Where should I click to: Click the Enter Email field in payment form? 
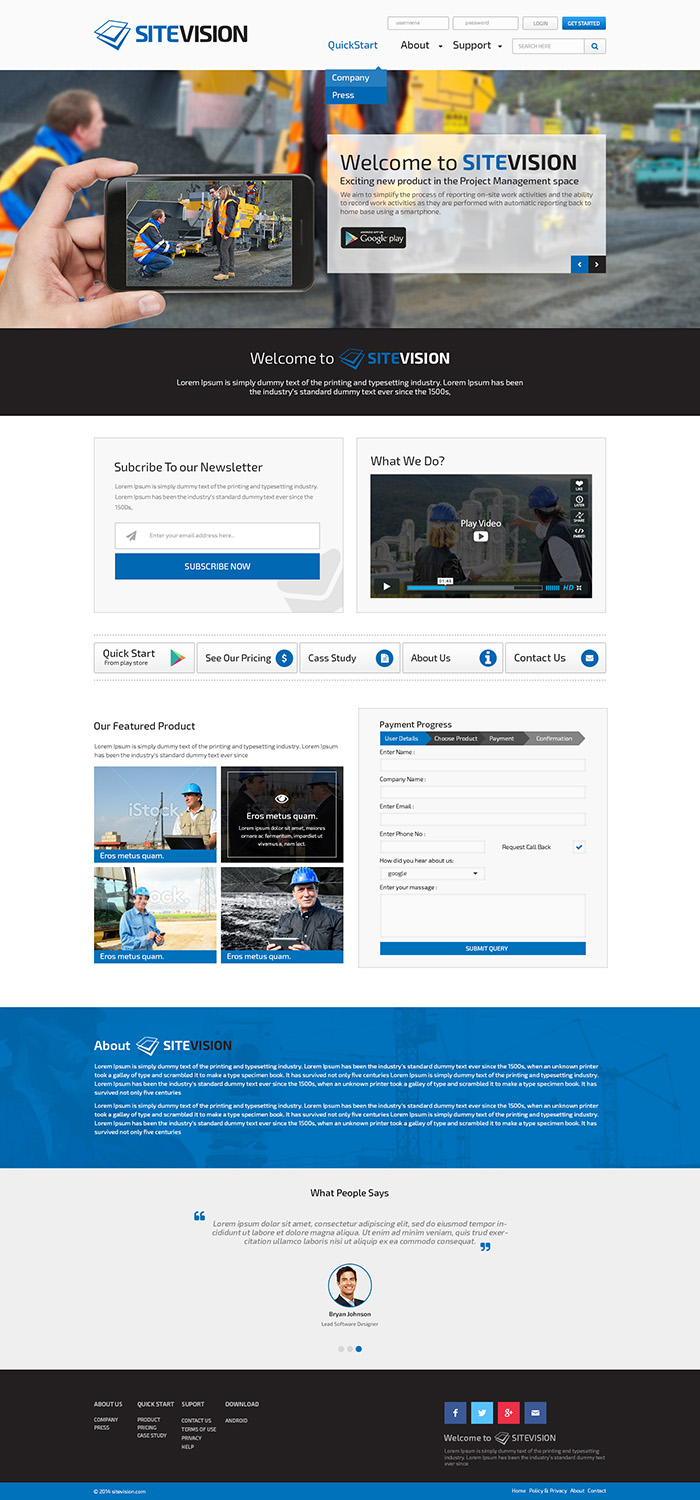click(483, 819)
